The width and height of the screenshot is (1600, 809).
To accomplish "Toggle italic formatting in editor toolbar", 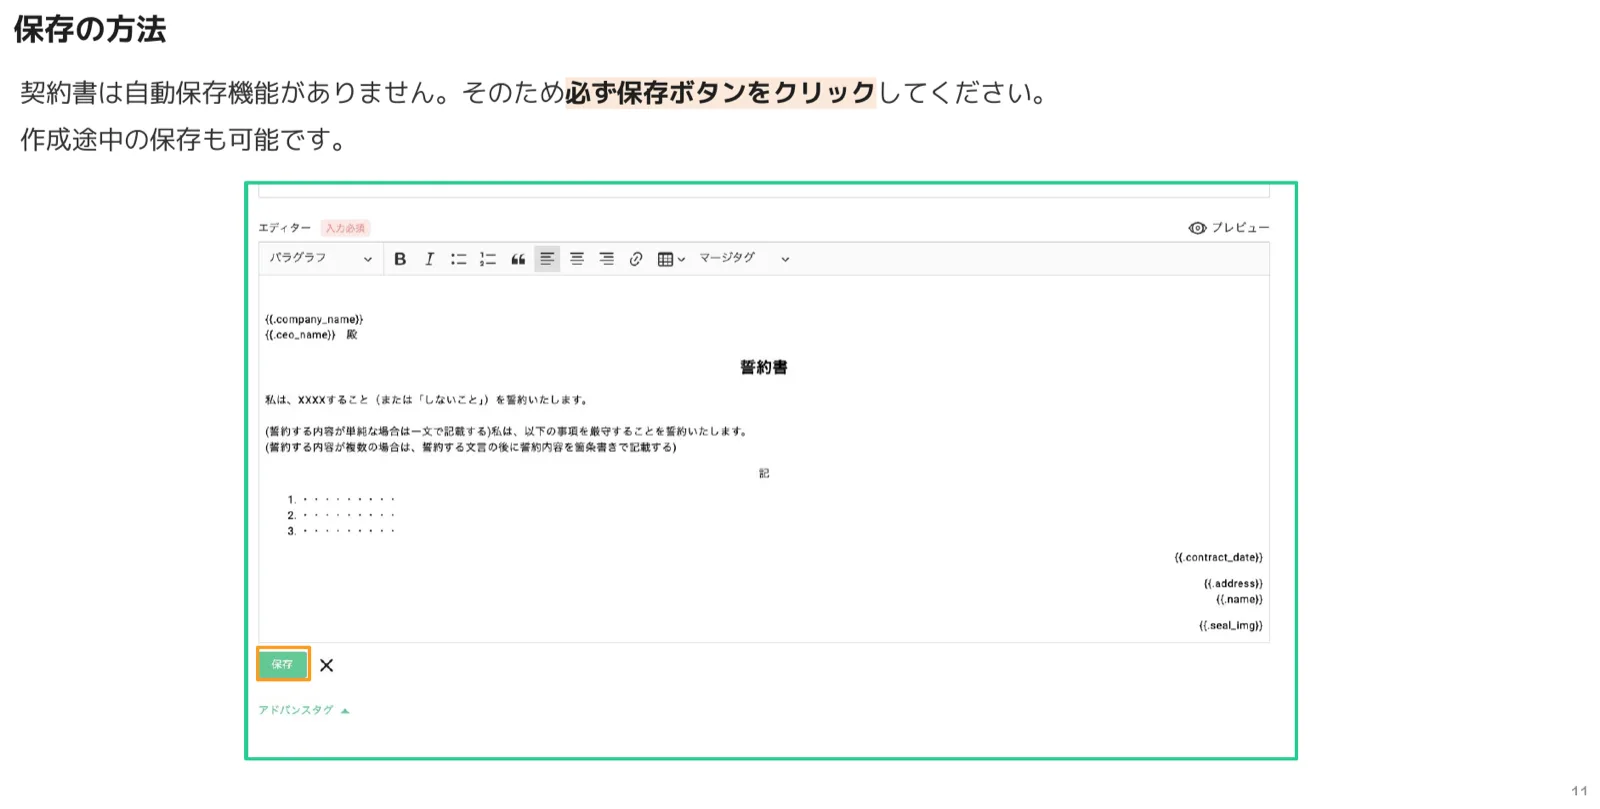I will (x=429, y=259).
